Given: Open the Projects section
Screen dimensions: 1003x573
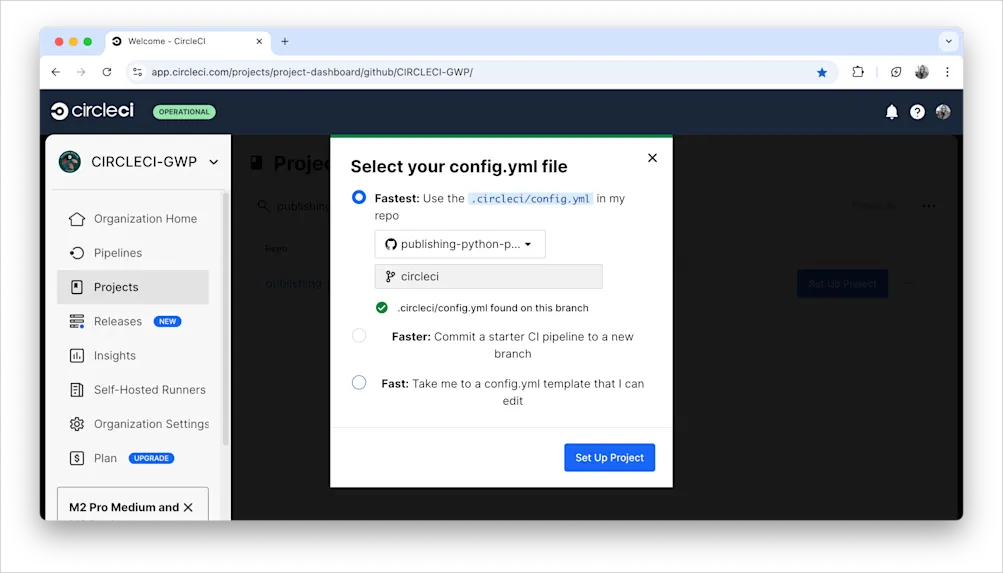Looking at the screenshot, I should point(133,287).
